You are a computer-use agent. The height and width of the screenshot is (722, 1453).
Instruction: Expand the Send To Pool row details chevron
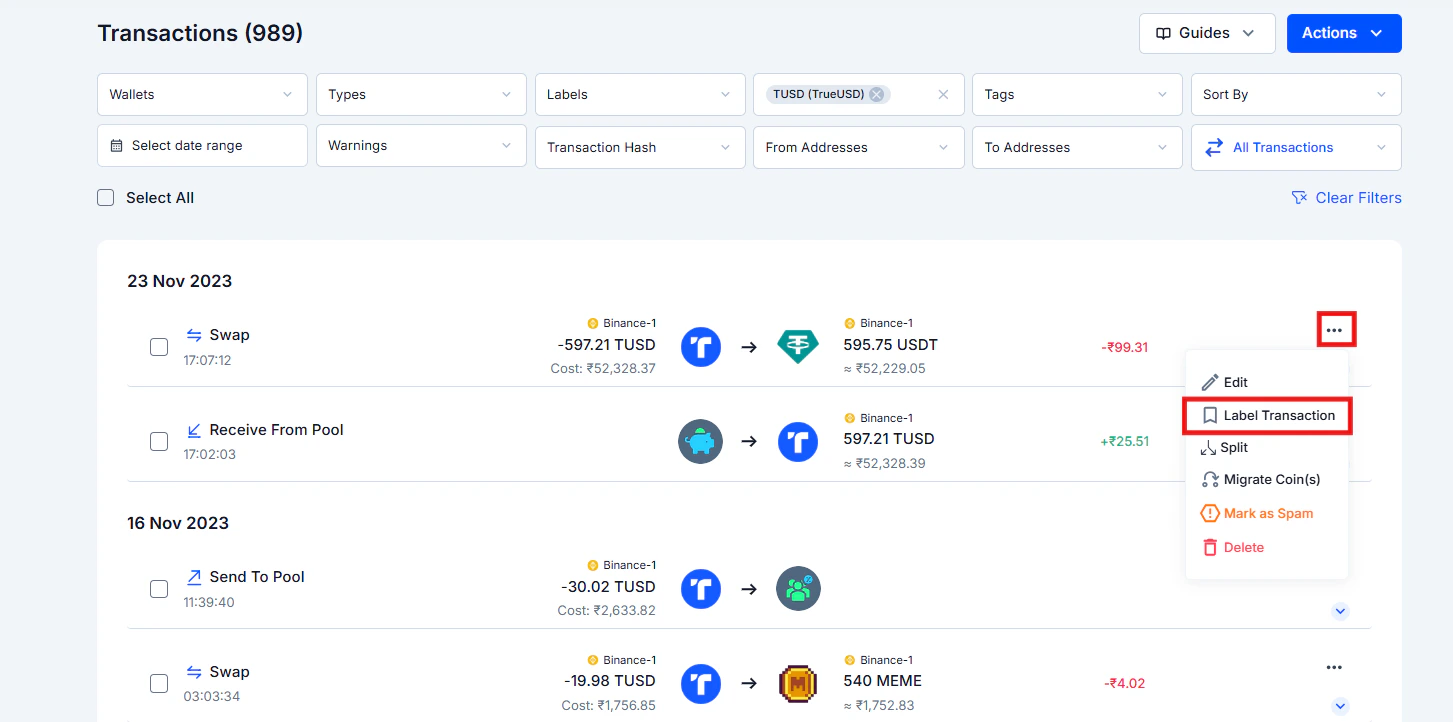point(1341,611)
